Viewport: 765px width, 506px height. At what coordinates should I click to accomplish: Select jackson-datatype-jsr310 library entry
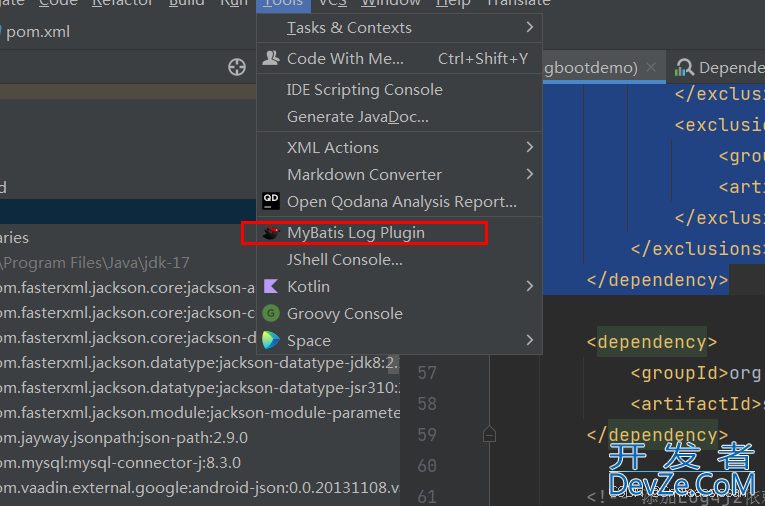[x=200, y=387]
